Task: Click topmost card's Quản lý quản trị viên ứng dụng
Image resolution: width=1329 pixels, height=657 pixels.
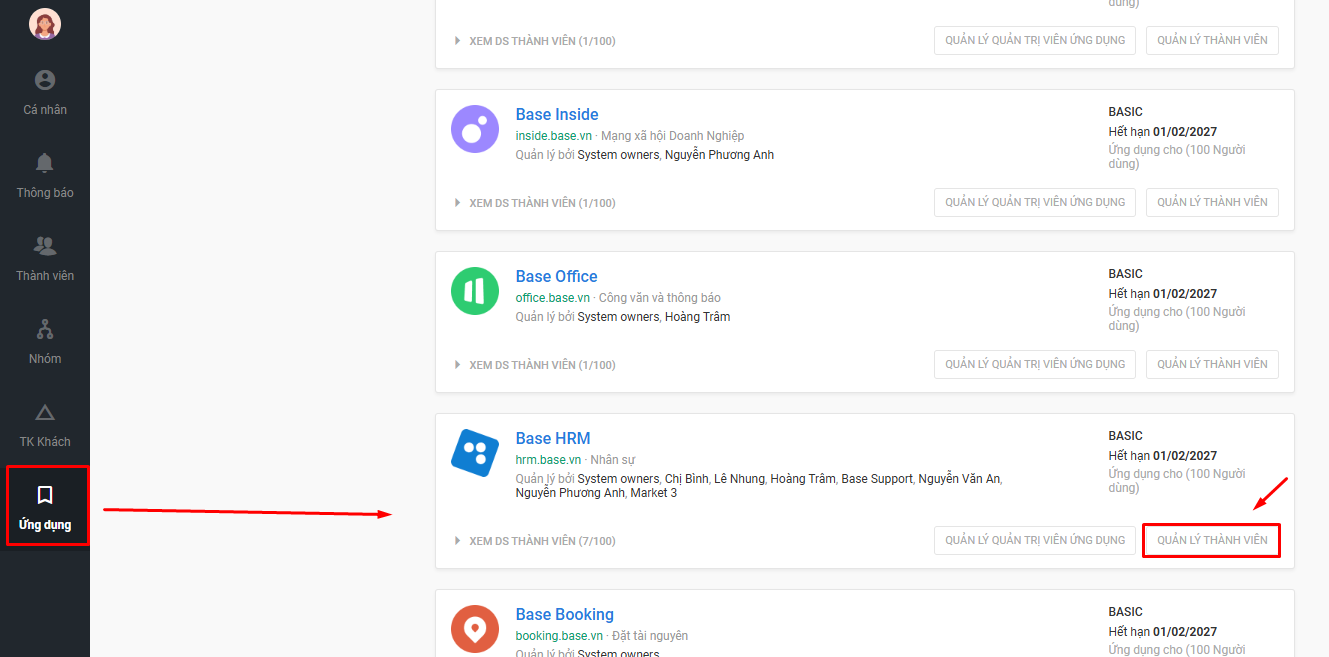Action: pos(1035,40)
